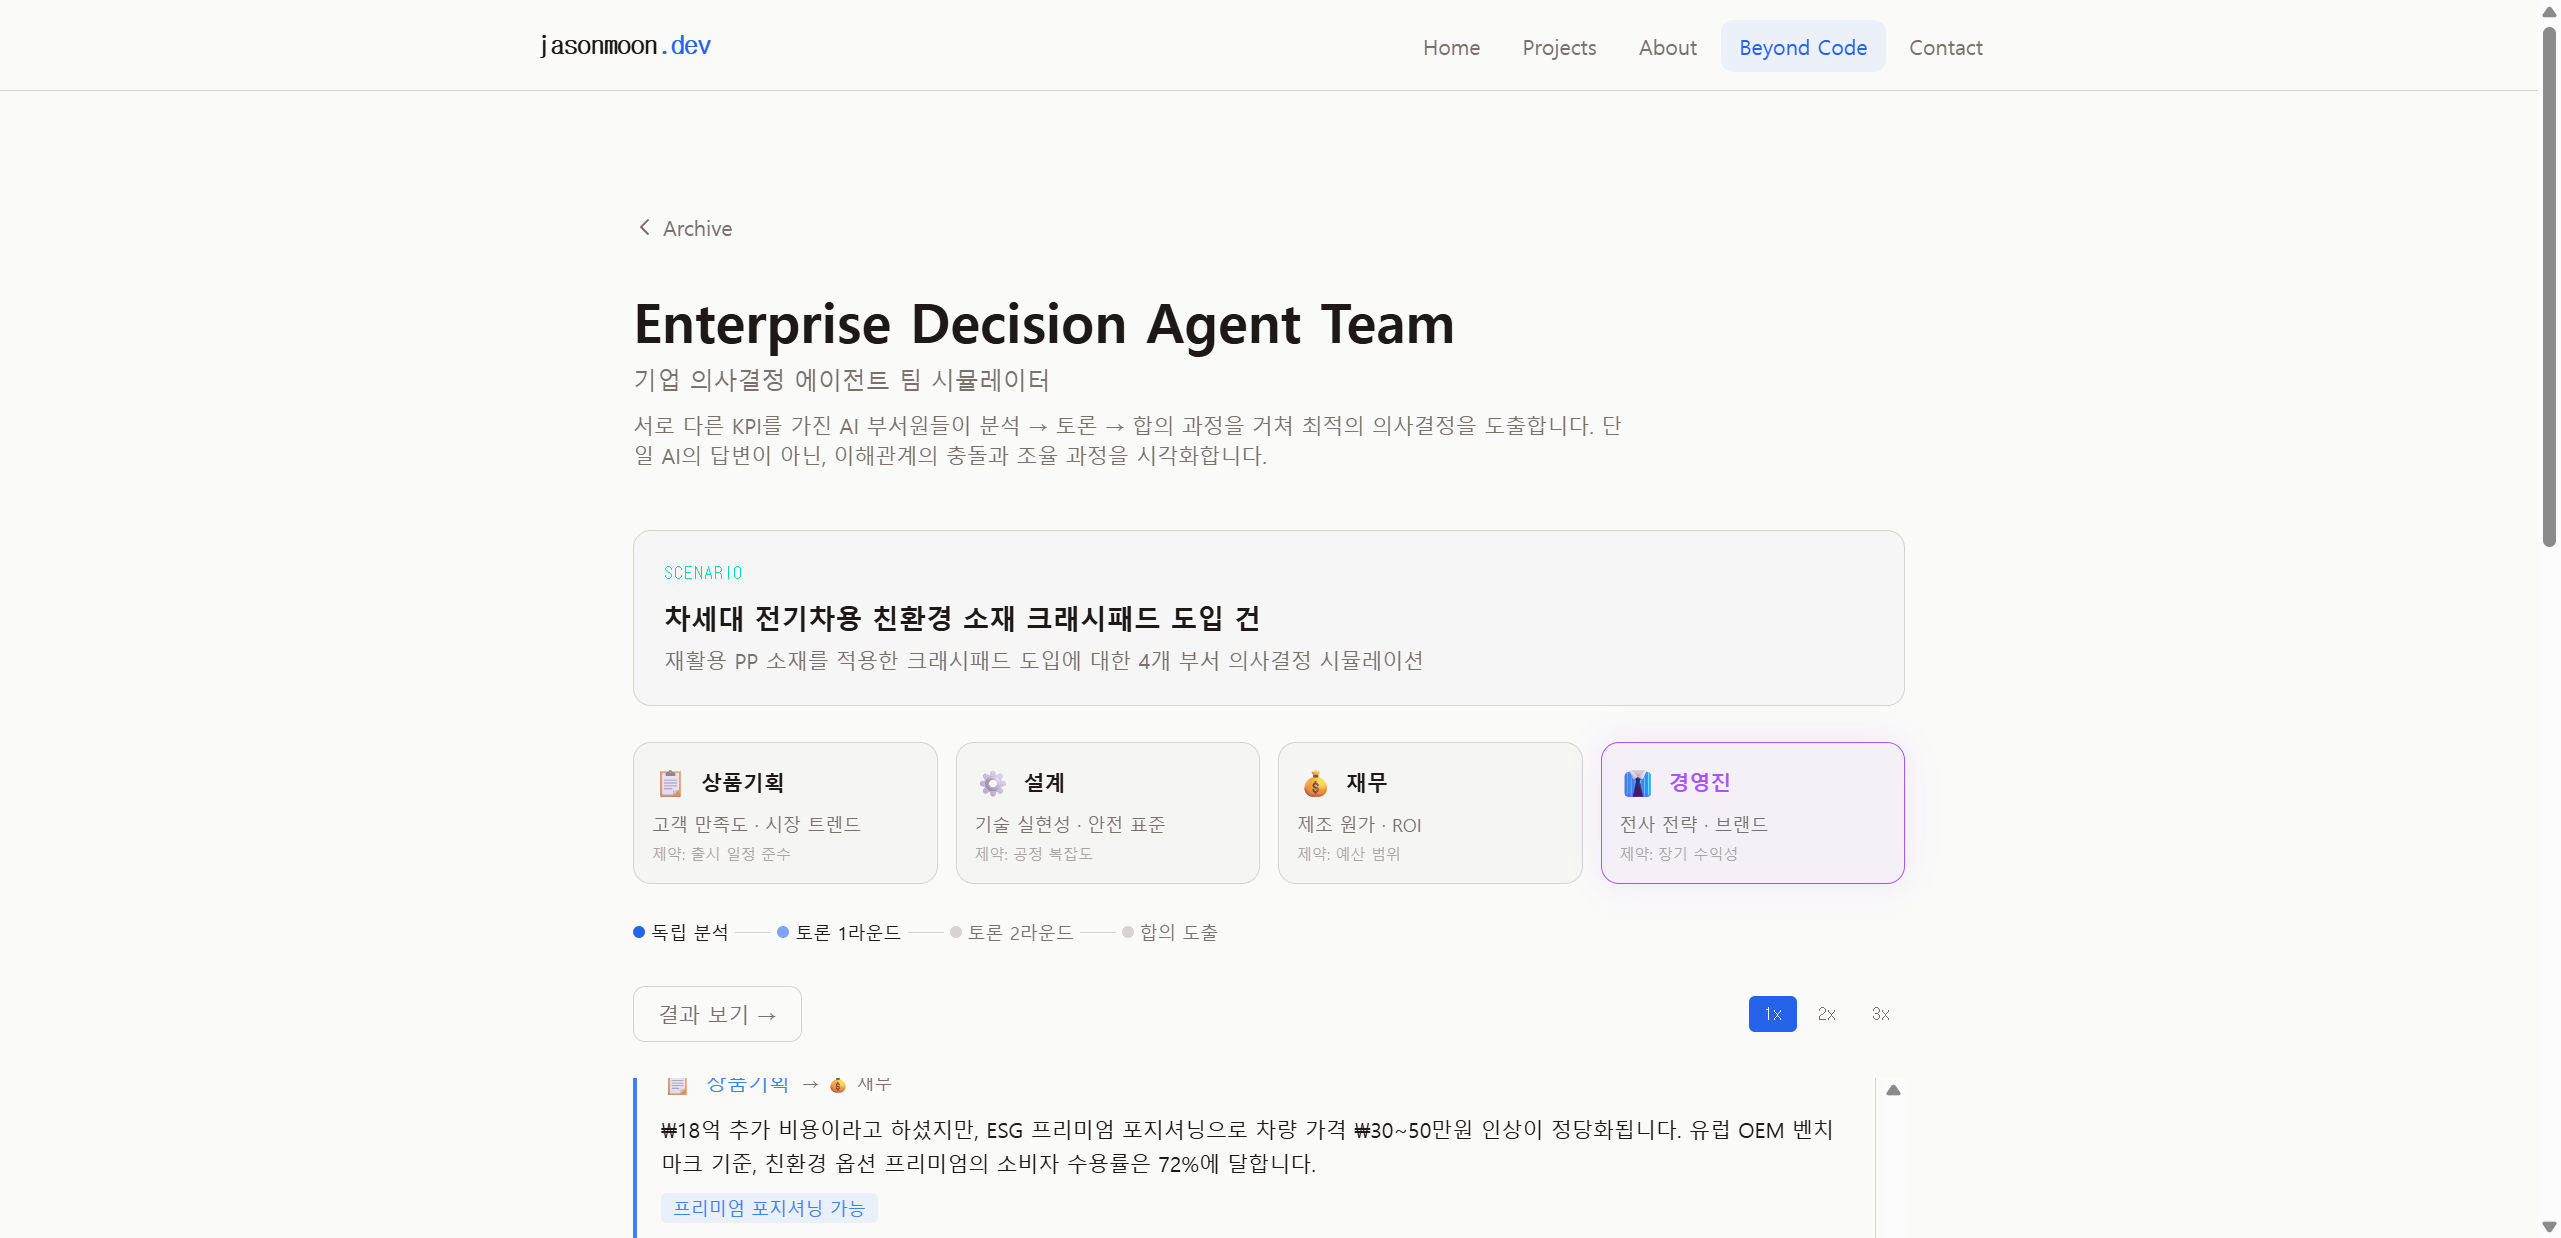Screen dimensions: 2561x1238
Task: Enable 2x simulation speed
Action: (x=1826, y=1014)
